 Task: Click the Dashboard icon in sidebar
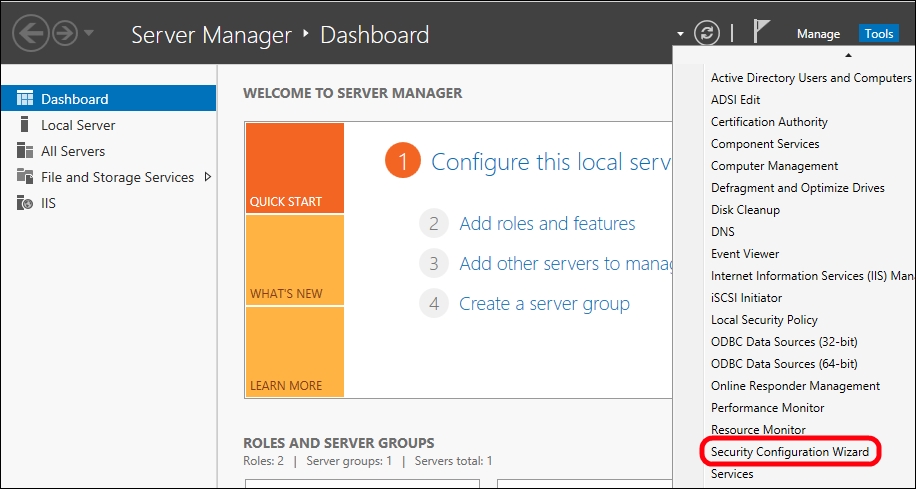[x=25, y=99]
